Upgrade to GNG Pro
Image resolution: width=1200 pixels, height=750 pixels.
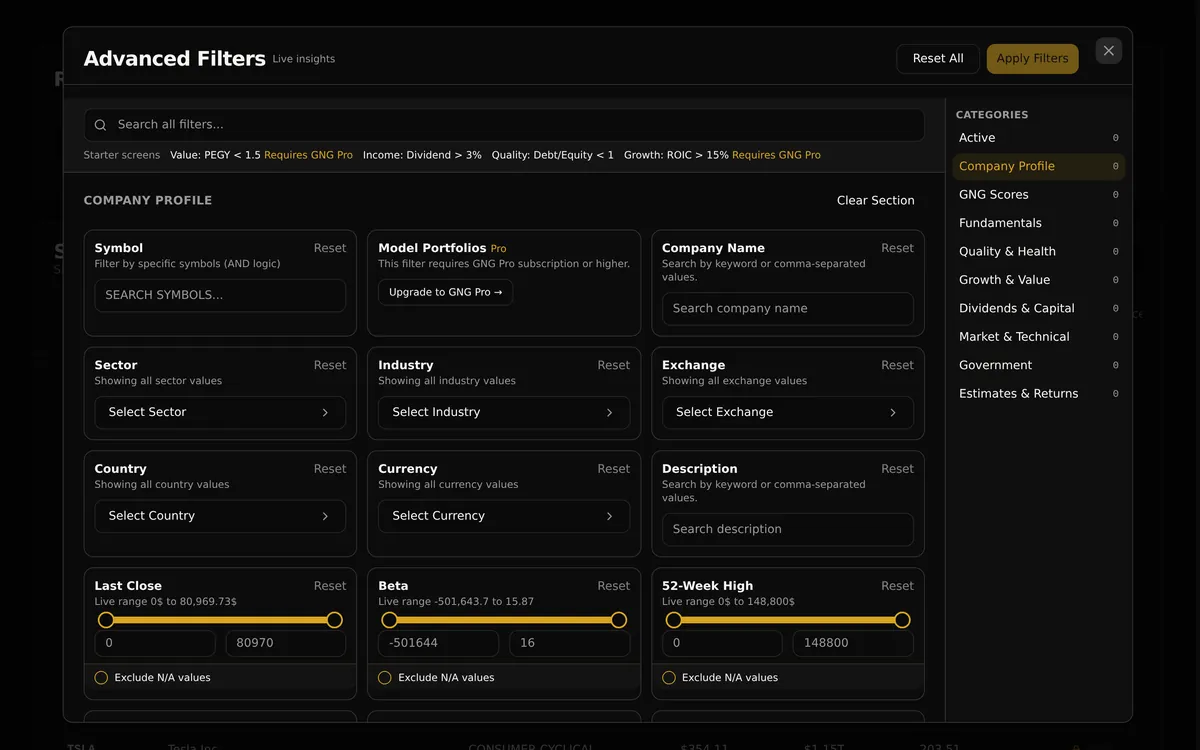coord(445,293)
